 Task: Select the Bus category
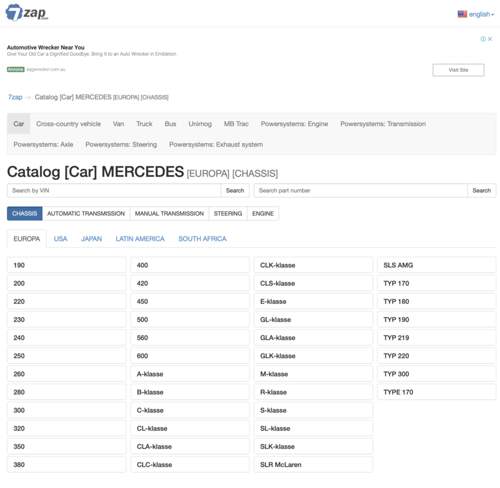coord(170,124)
